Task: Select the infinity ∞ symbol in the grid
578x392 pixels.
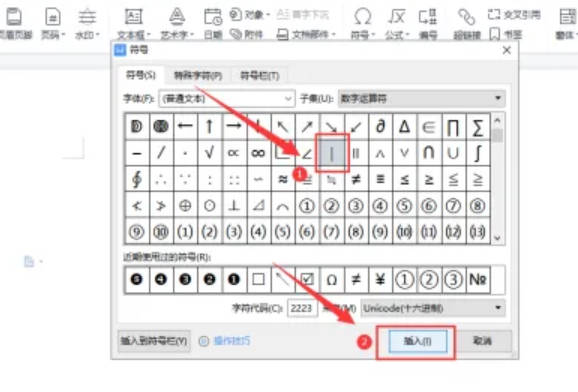Action: pyautogui.click(x=258, y=153)
